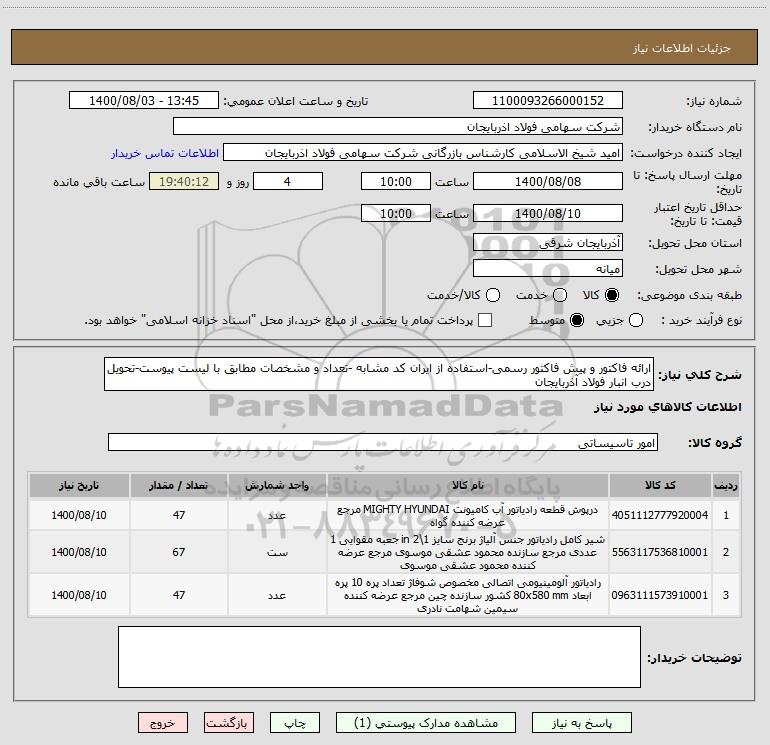The width and height of the screenshot is (770, 745).
Task: Click the رادیاتور آلومینیومی item name
Action: tap(468, 595)
